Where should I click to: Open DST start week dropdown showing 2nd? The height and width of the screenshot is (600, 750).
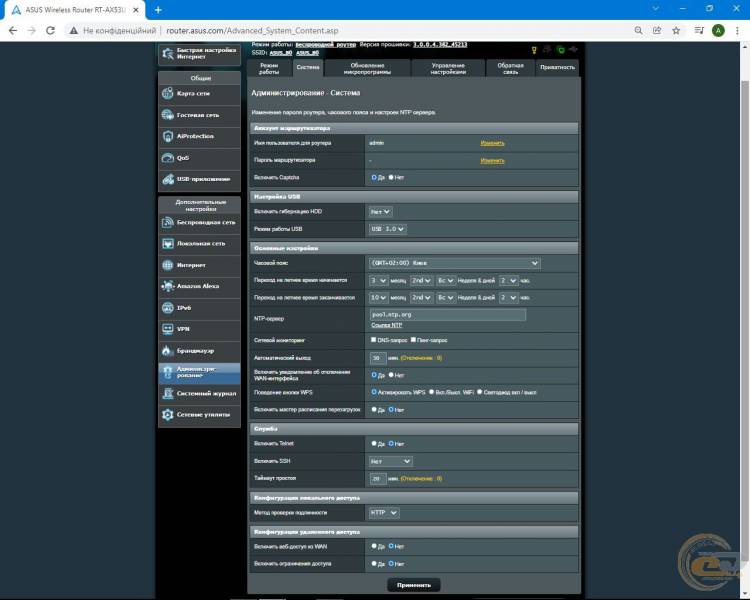click(421, 280)
